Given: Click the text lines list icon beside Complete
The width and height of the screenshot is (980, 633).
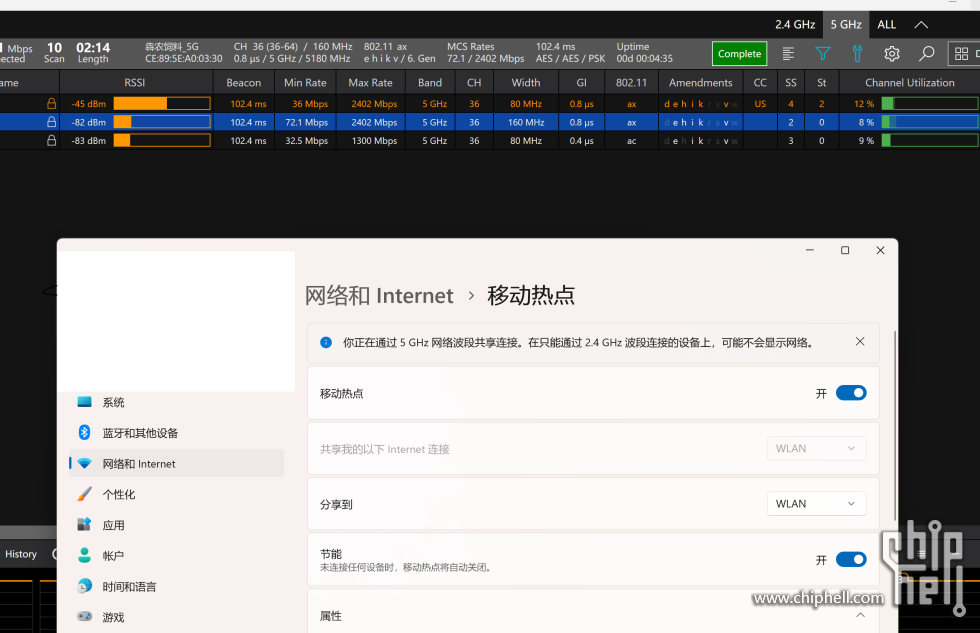Looking at the screenshot, I should [x=788, y=54].
